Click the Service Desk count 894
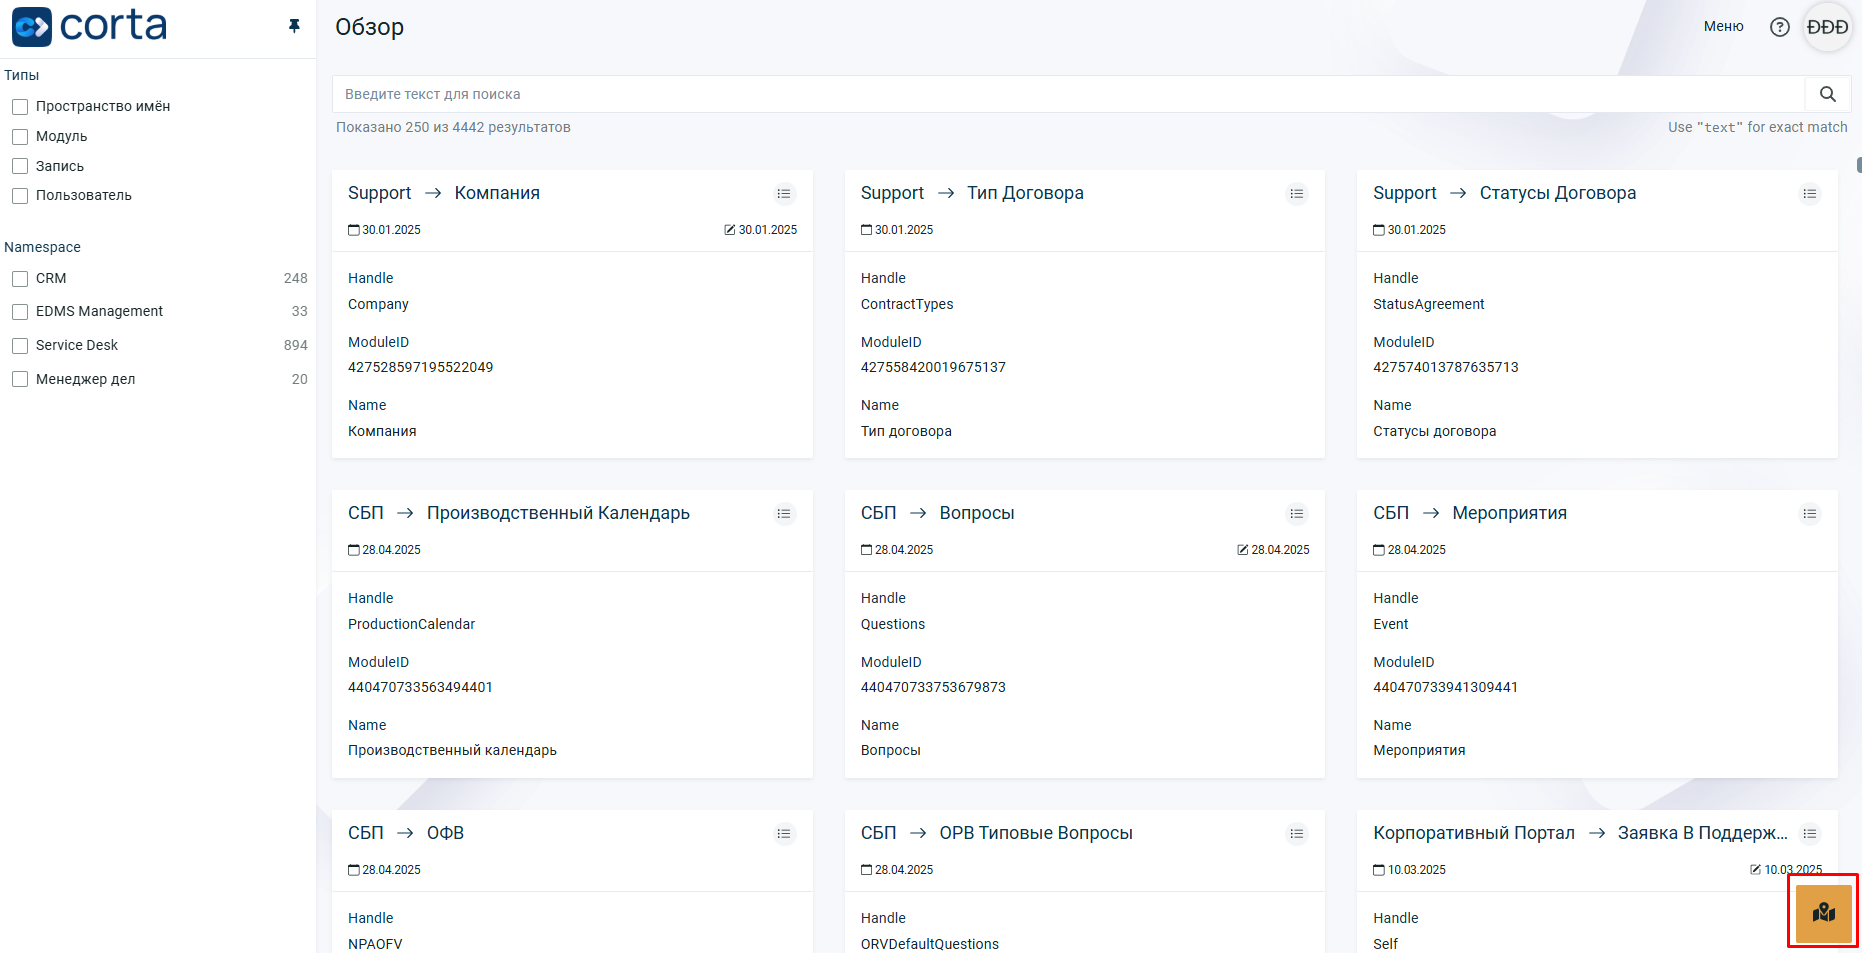This screenshot has width=1862, height=953. (x=296, y=345)
